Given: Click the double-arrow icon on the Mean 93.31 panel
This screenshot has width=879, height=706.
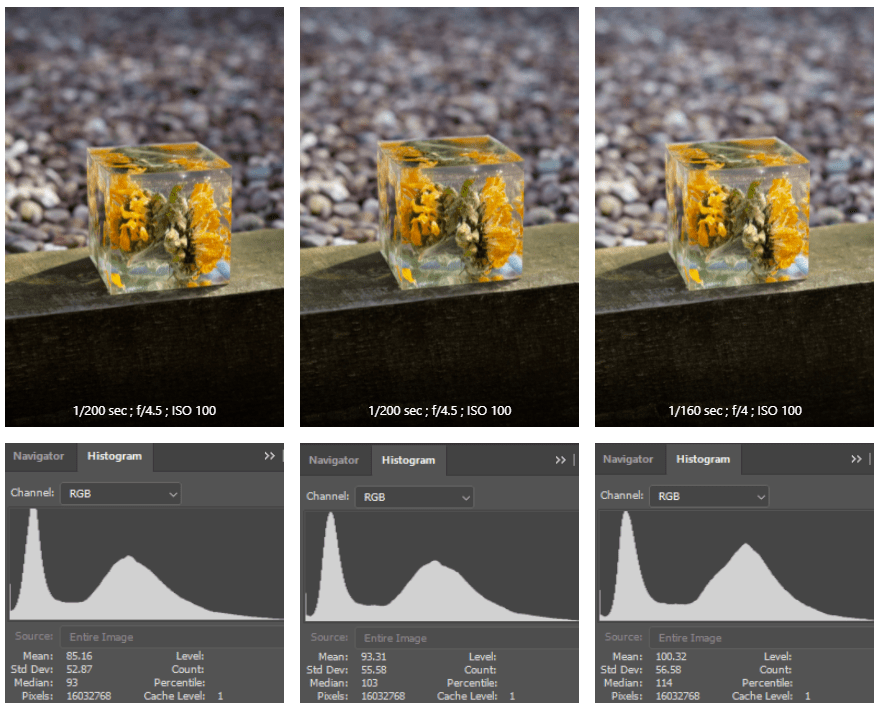Looking at the screenshot, I should pyautogui.click(x=561, y=460).
